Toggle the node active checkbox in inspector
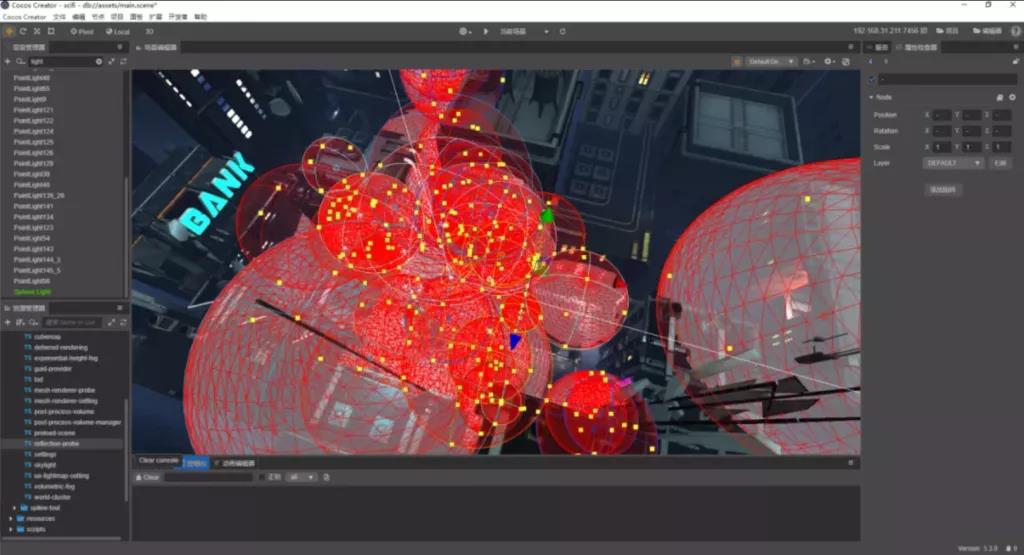Viewport: 1024px width, 555px height. click(872, 79)
